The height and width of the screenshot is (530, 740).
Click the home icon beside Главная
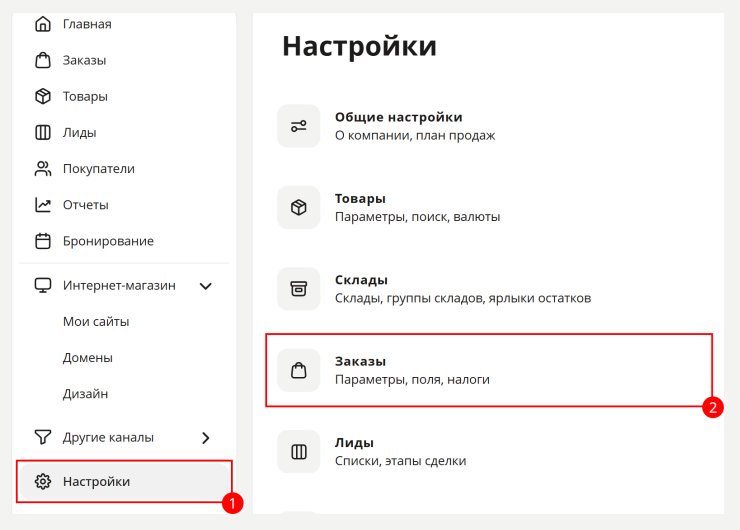43,24
